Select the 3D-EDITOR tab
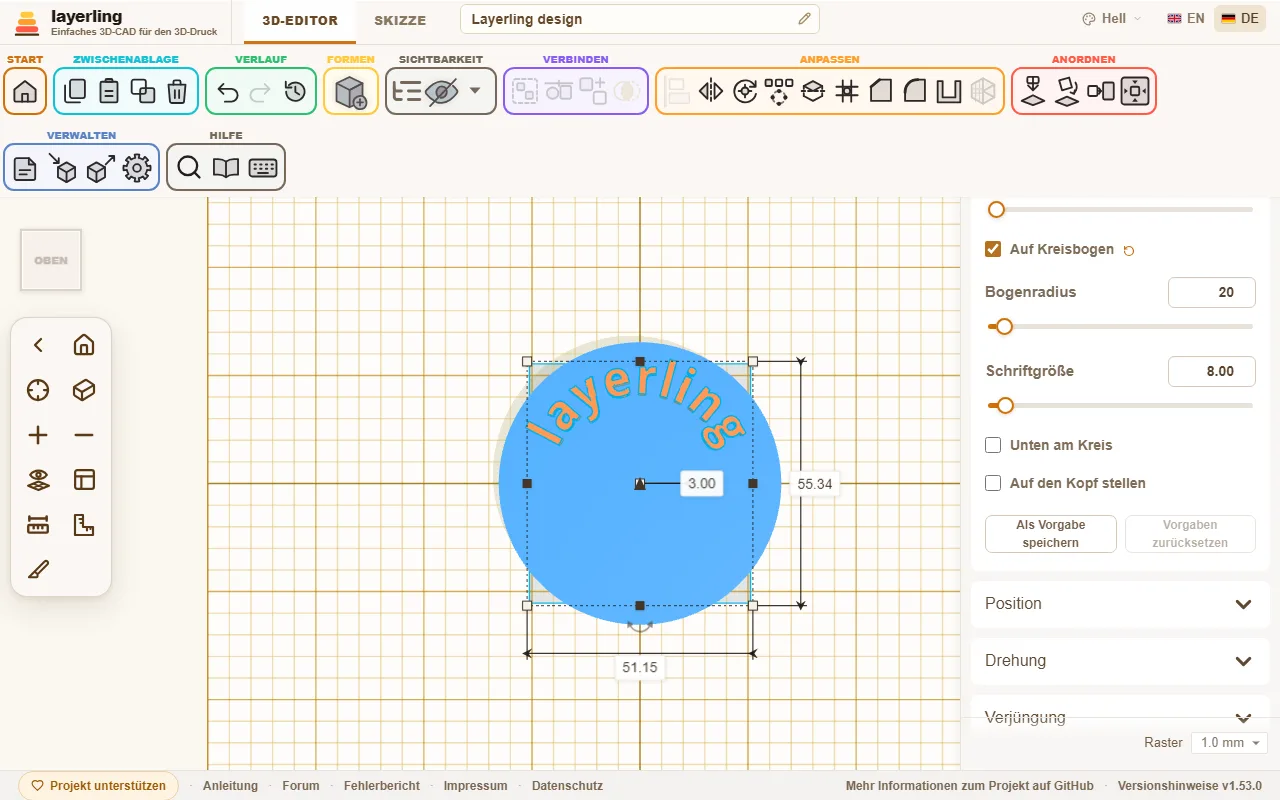1280x800 pixels. (300, 20)
